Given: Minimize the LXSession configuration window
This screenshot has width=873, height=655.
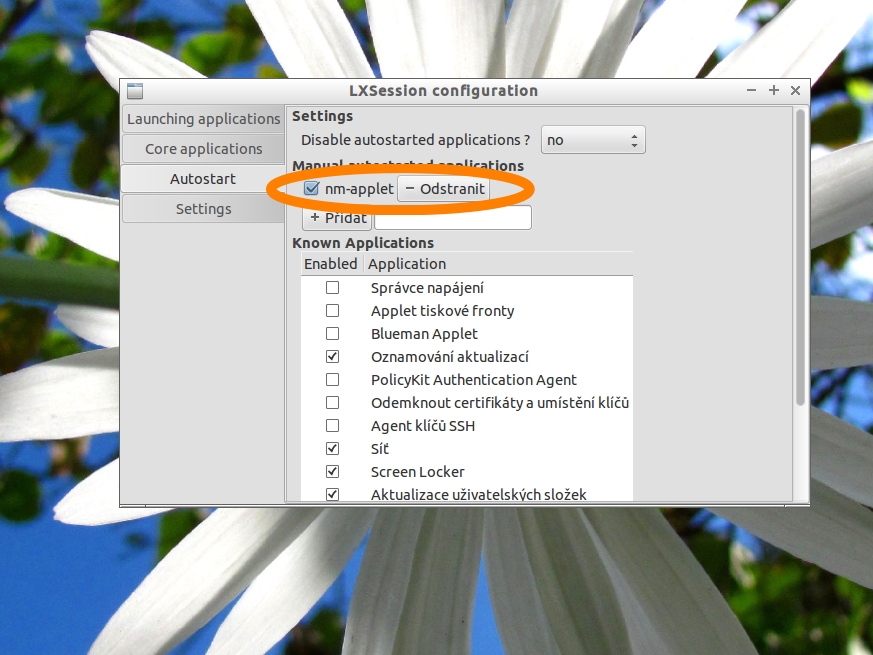Looking at the screenshot, I should point(752,90).
